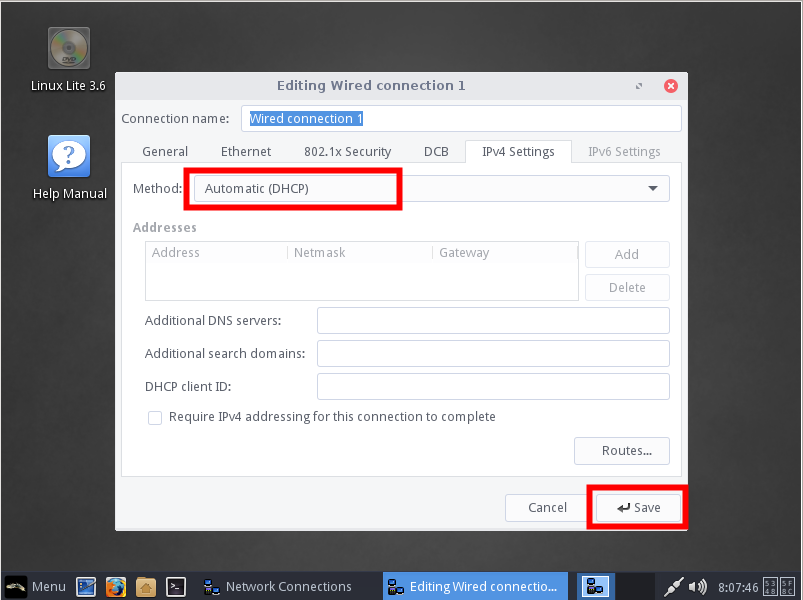
Task: Switch to the Ethernet tab
Action: tap(246, 152)
